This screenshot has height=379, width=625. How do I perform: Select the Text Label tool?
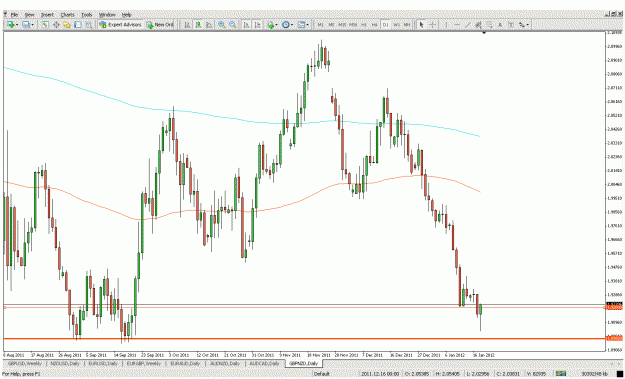[511, 25]
